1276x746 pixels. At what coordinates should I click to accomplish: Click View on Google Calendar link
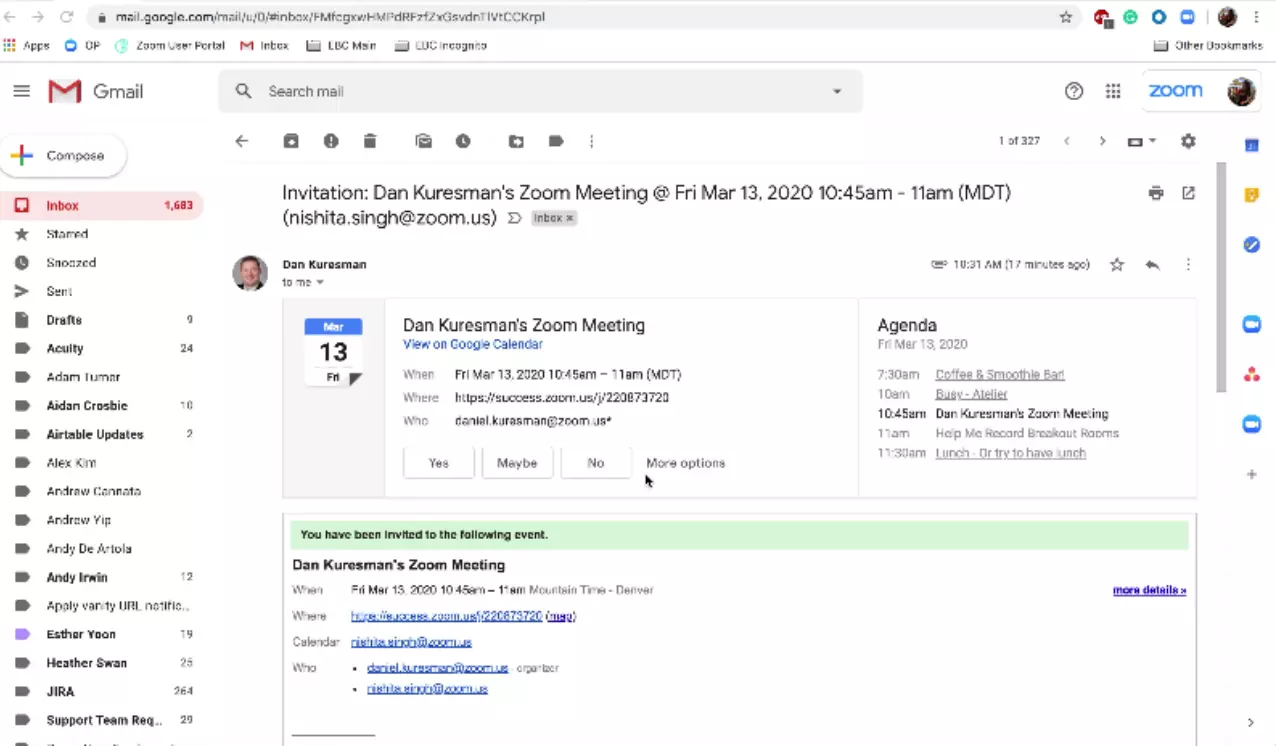click(x=473, y=344)
